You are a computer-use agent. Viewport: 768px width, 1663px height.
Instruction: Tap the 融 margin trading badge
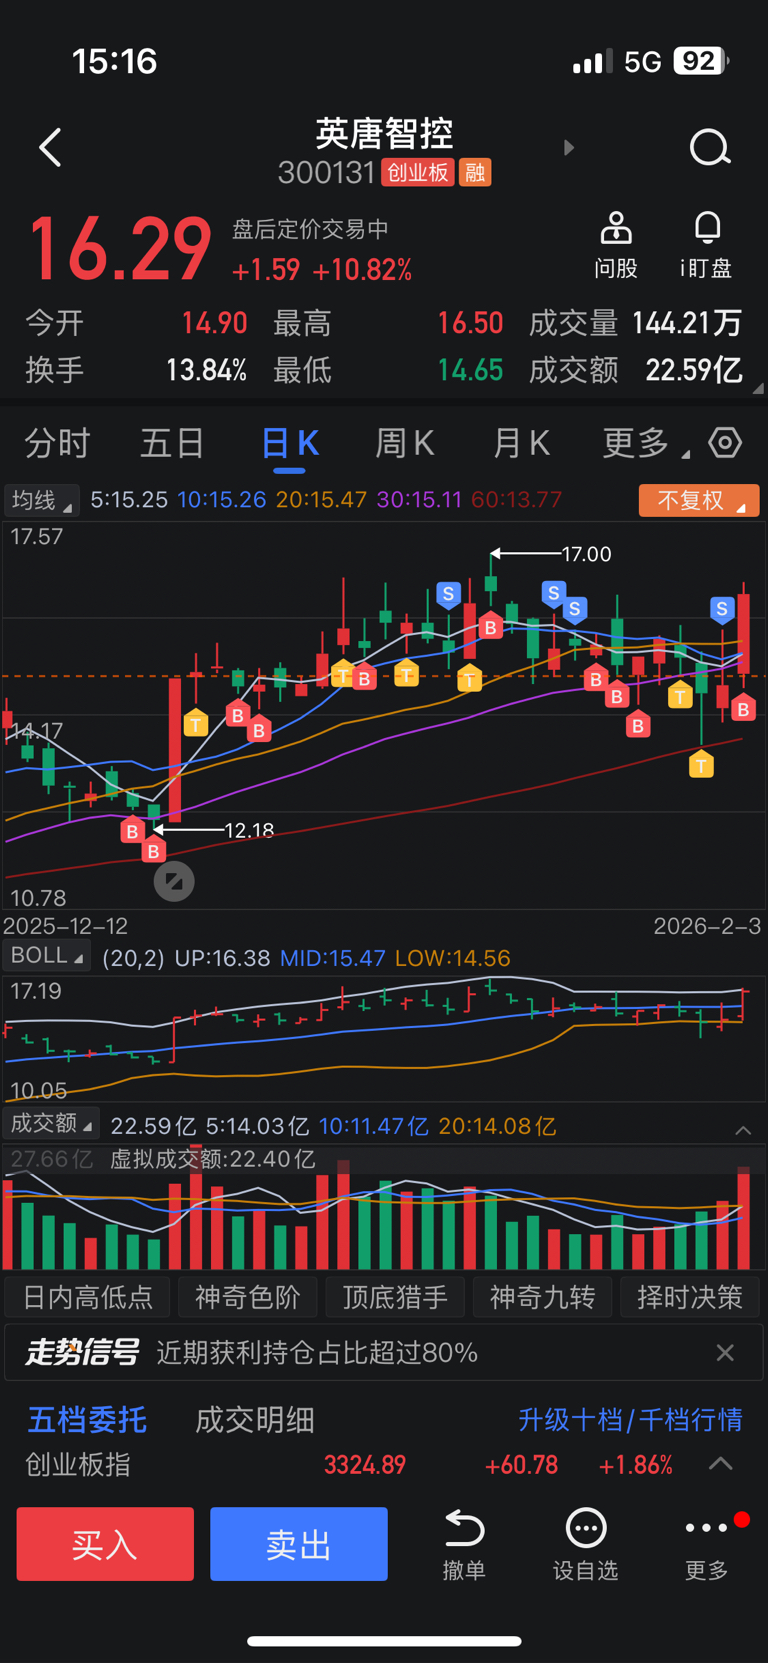(x=475, y=173)
